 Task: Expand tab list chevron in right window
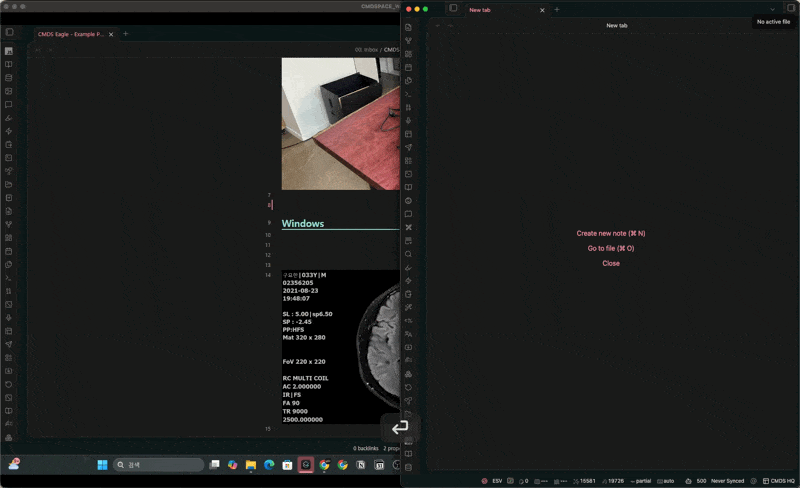pyautogui.click(x=772, y=9)
